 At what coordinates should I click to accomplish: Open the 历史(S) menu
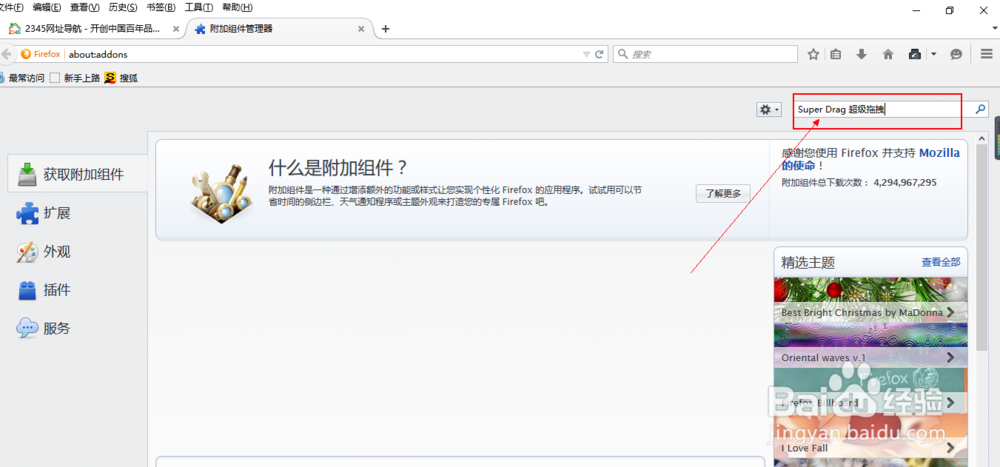(123, 8)
